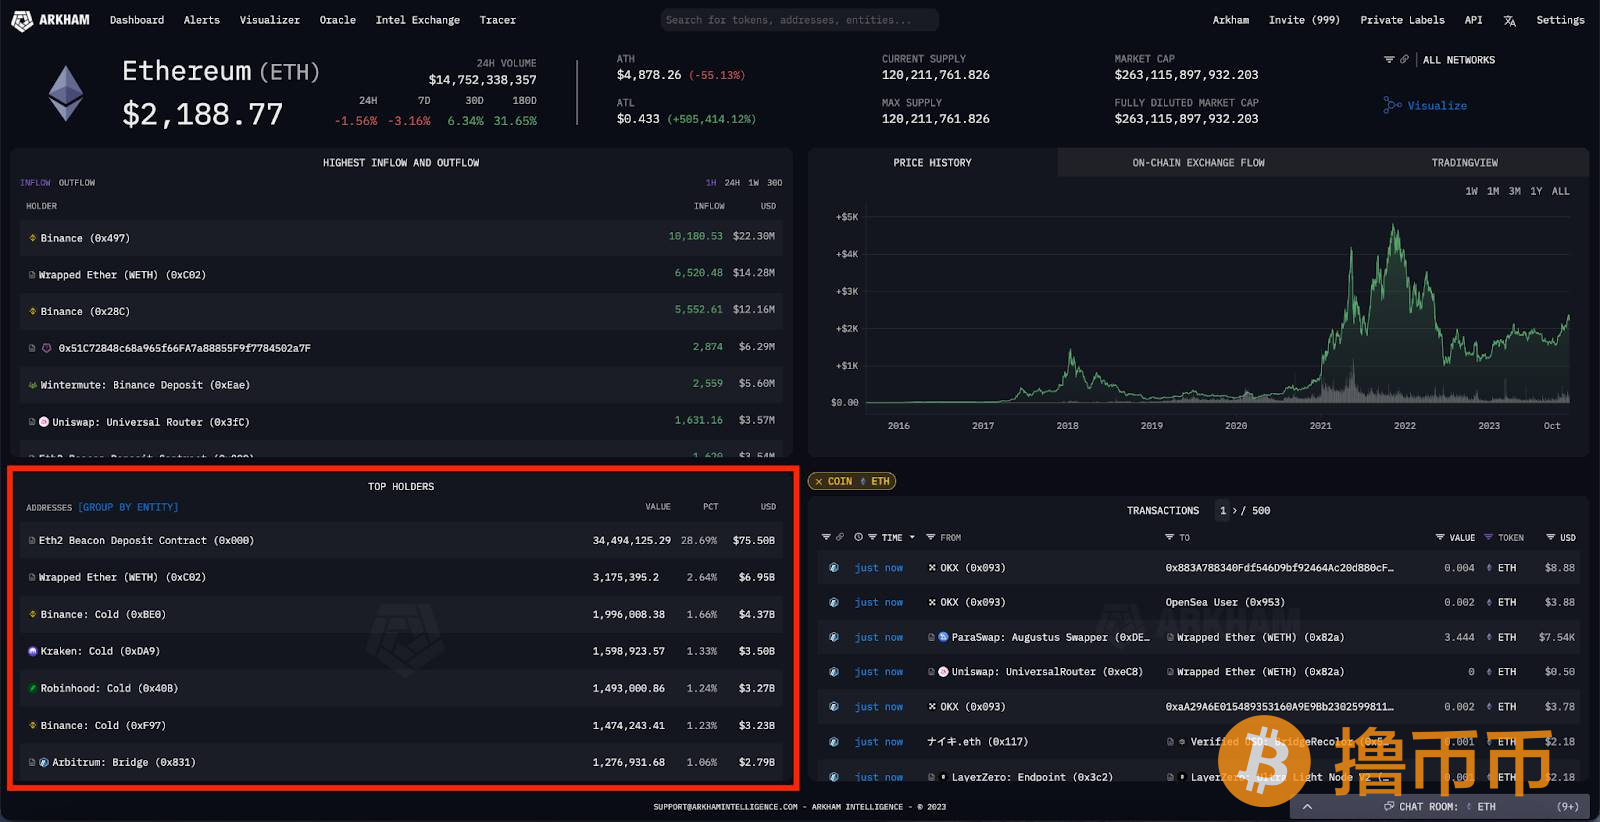The image size is (1600, 822).
Task: Open the Dashboard menu item
Action: (x=137, y=20)
